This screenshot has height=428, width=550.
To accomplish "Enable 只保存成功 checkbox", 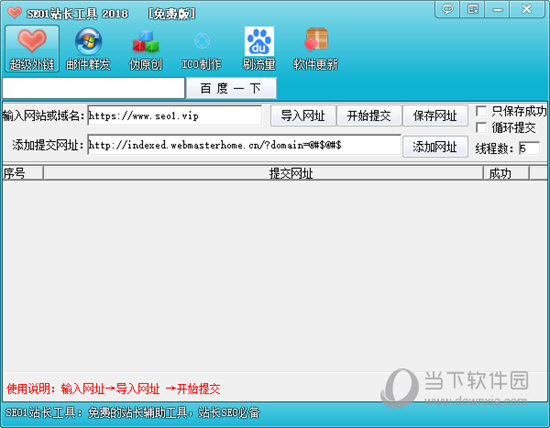I will (481, 111).
